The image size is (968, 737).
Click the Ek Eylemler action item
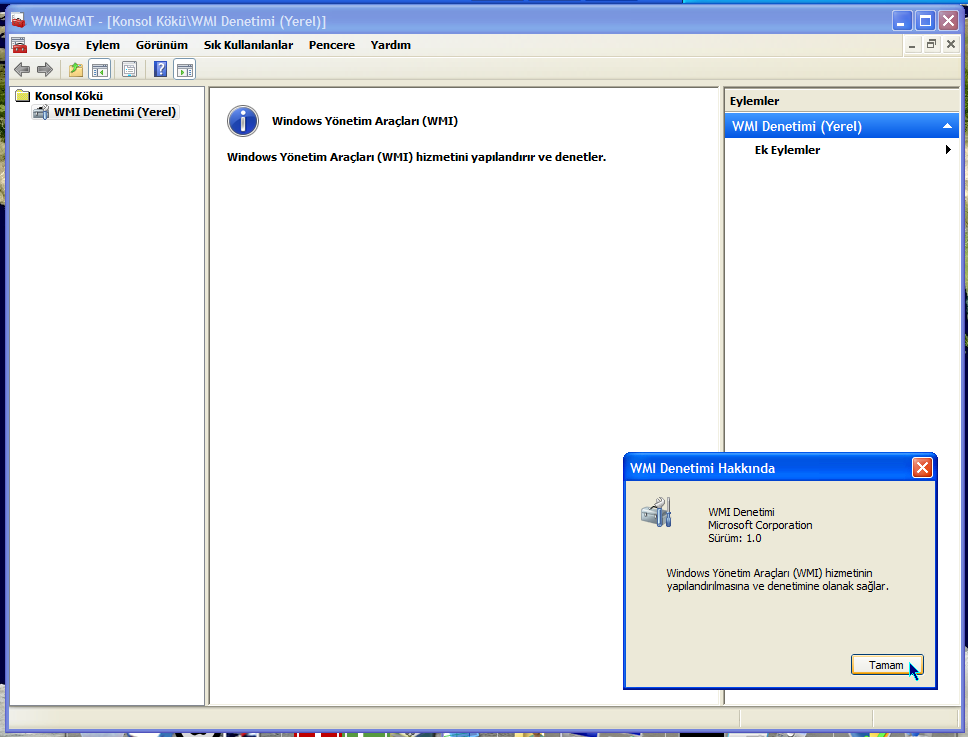pyautogui.click(x=787, y=150)
